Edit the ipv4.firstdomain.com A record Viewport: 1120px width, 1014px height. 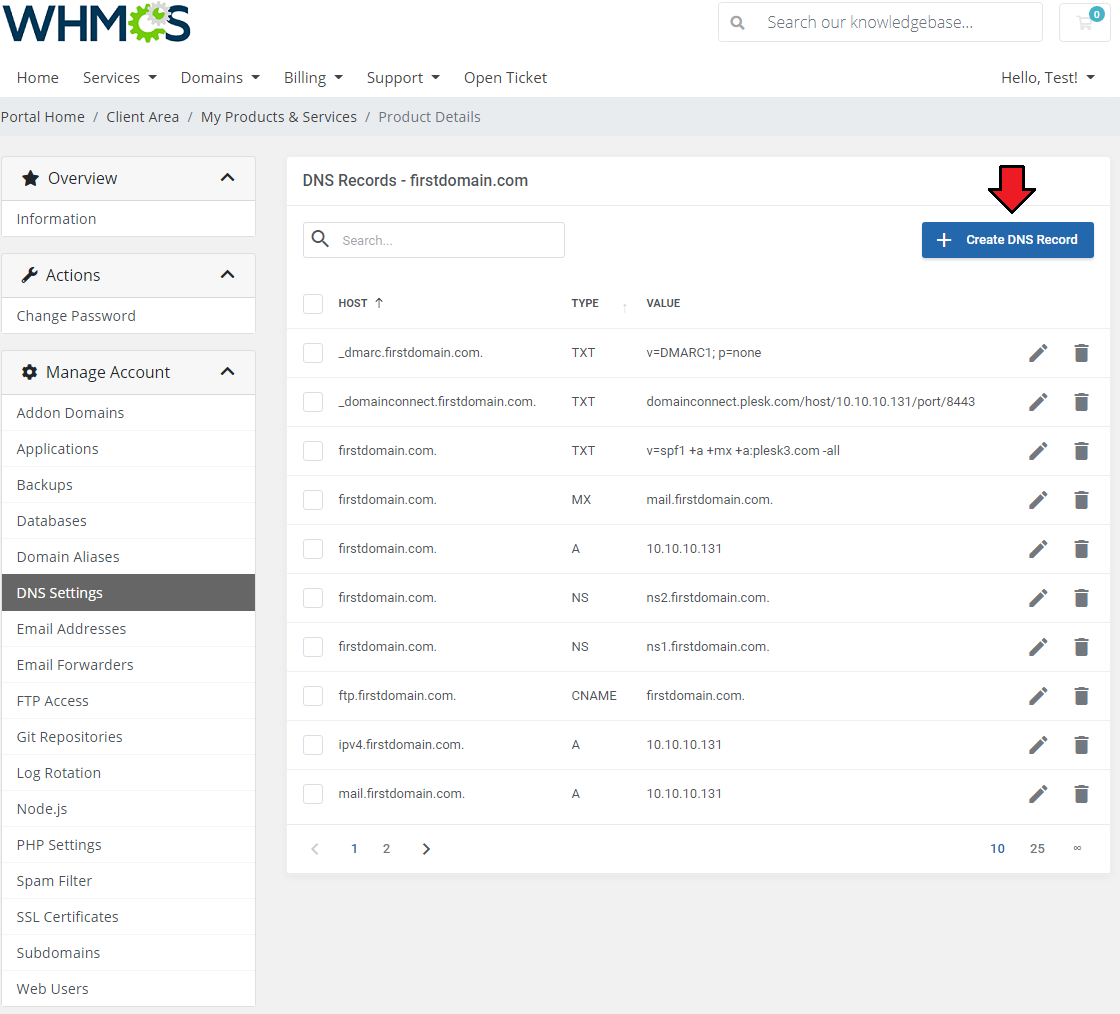coord(1038,745)
